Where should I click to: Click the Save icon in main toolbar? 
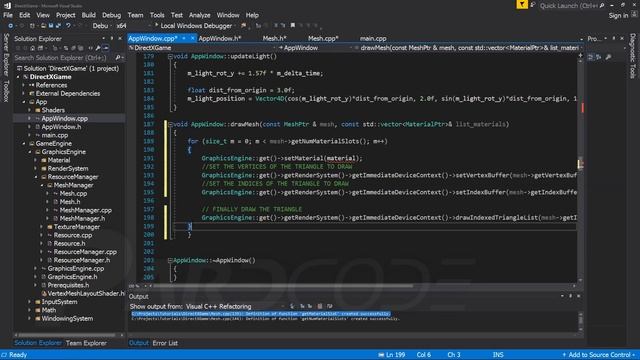click(50, 26)
